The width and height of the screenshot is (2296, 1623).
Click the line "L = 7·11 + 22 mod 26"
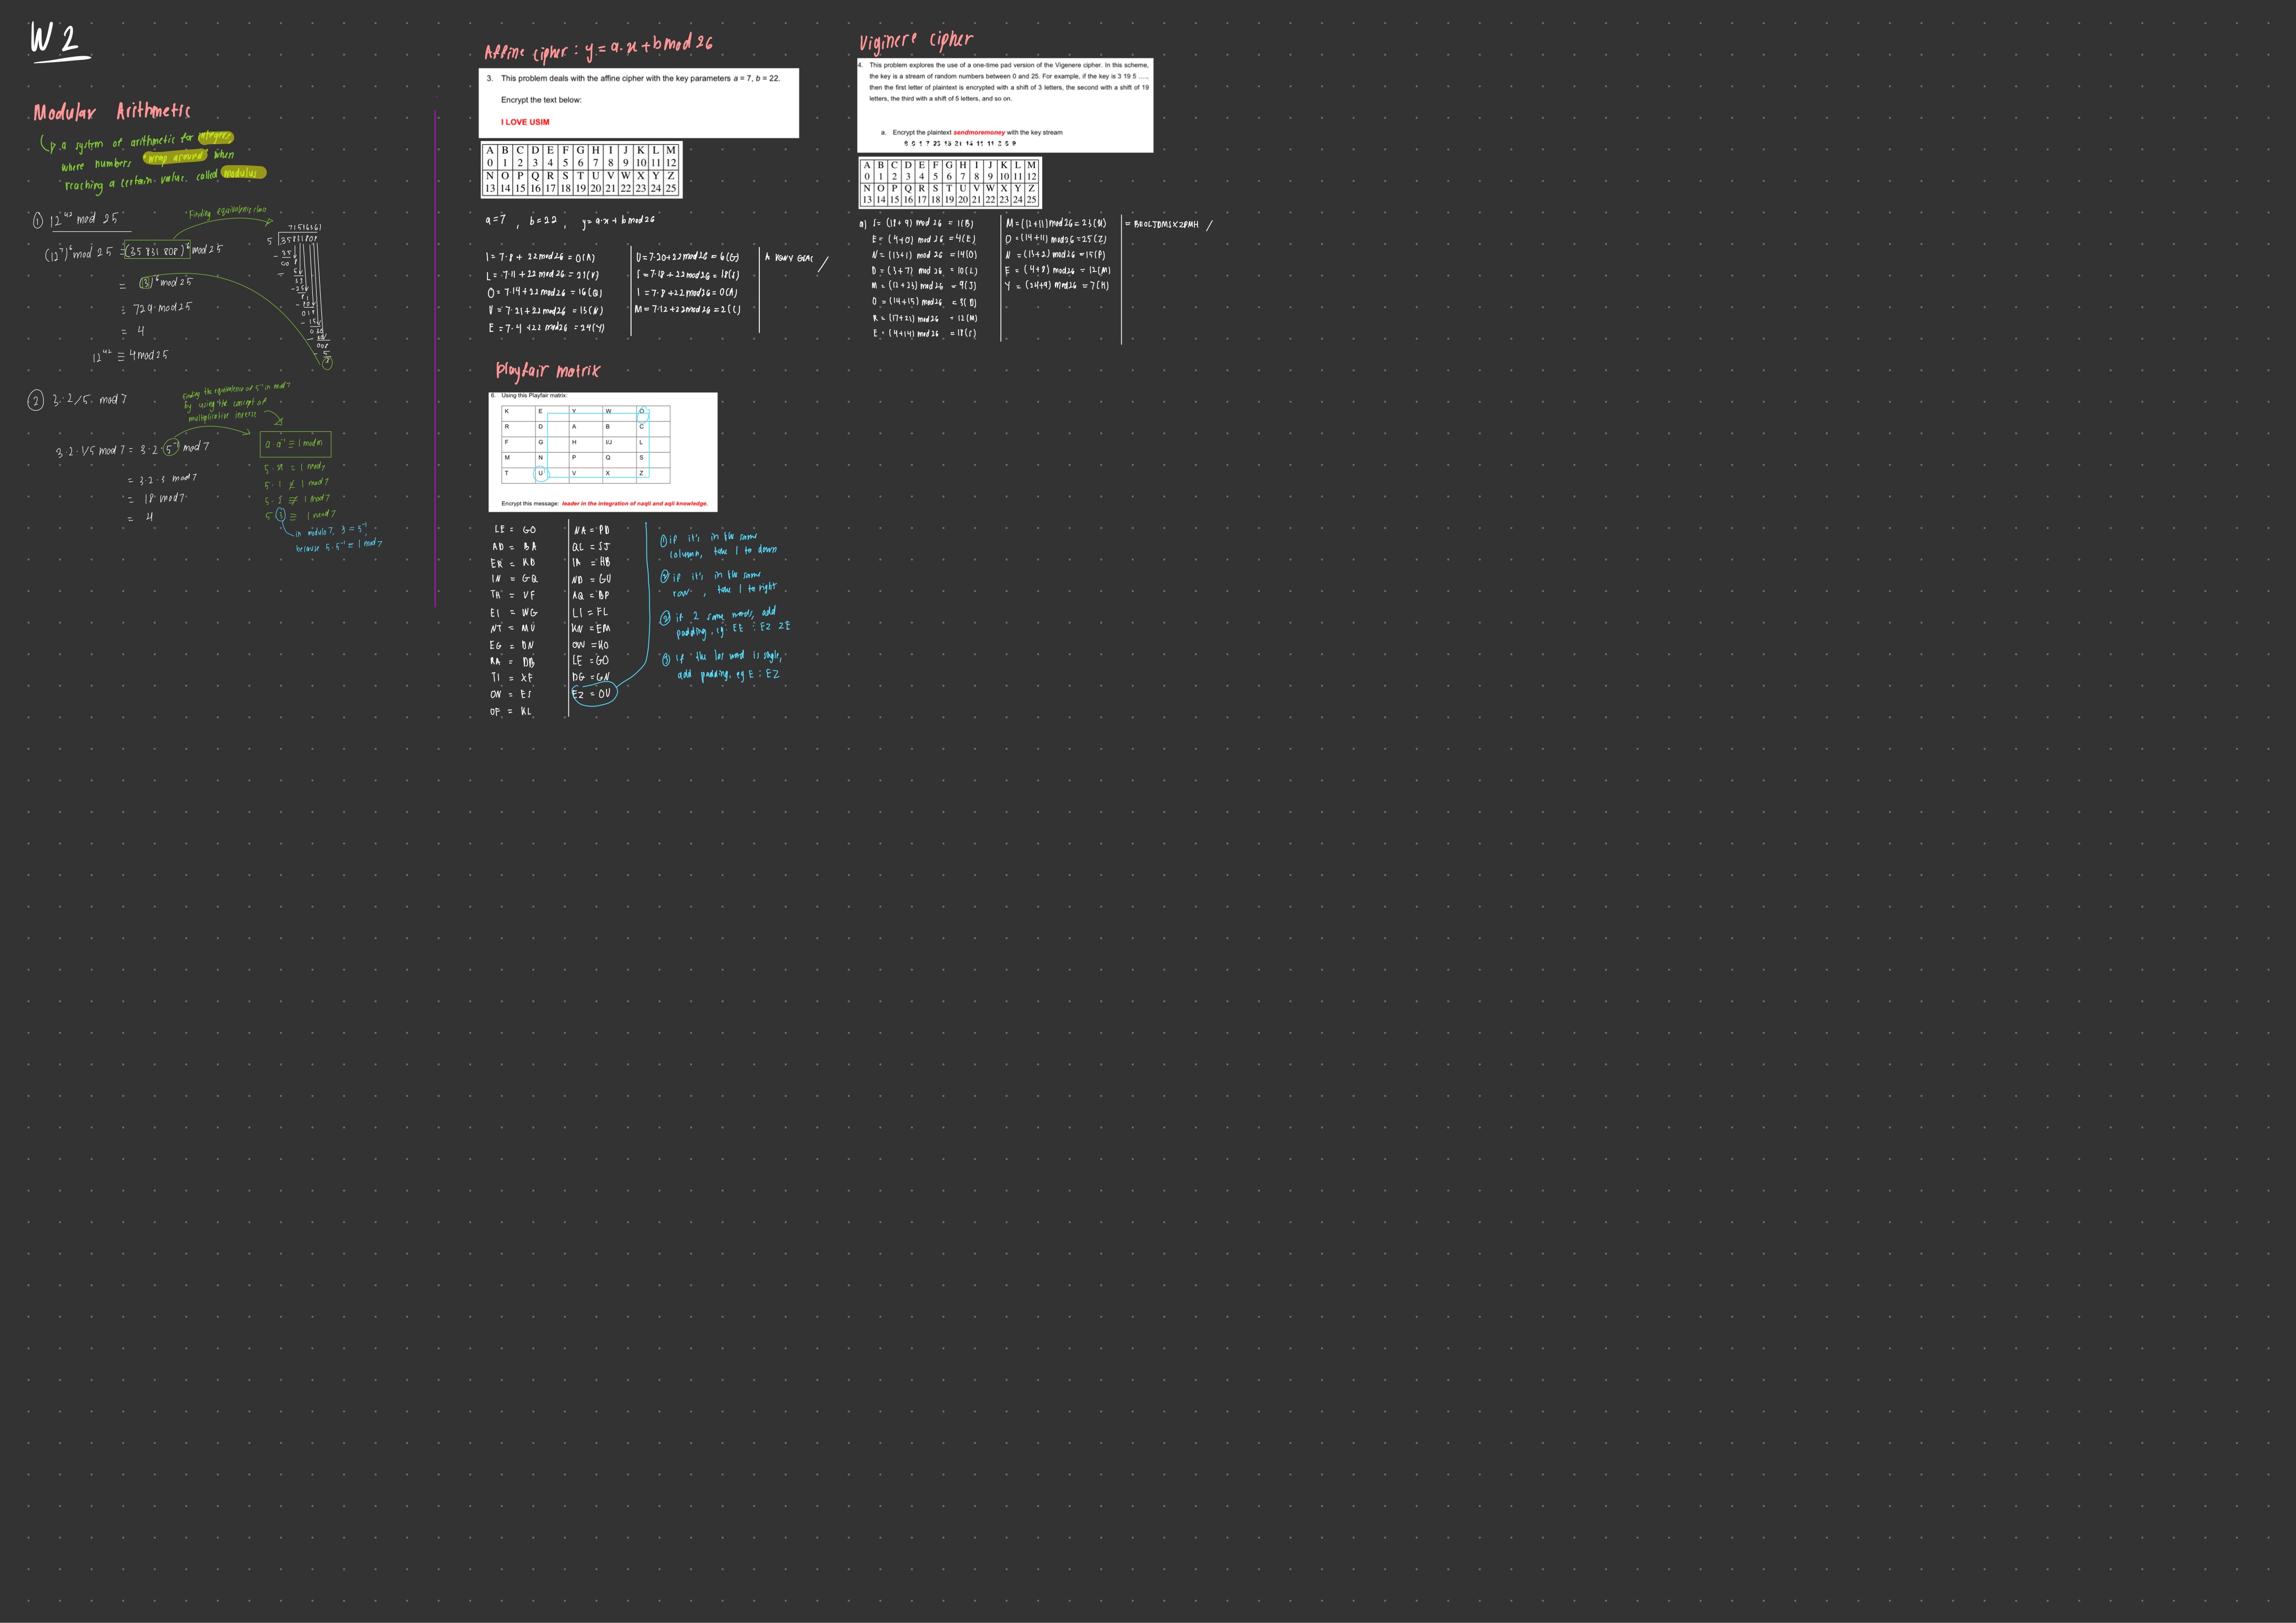pyautogui.click(x=543, y=275)
